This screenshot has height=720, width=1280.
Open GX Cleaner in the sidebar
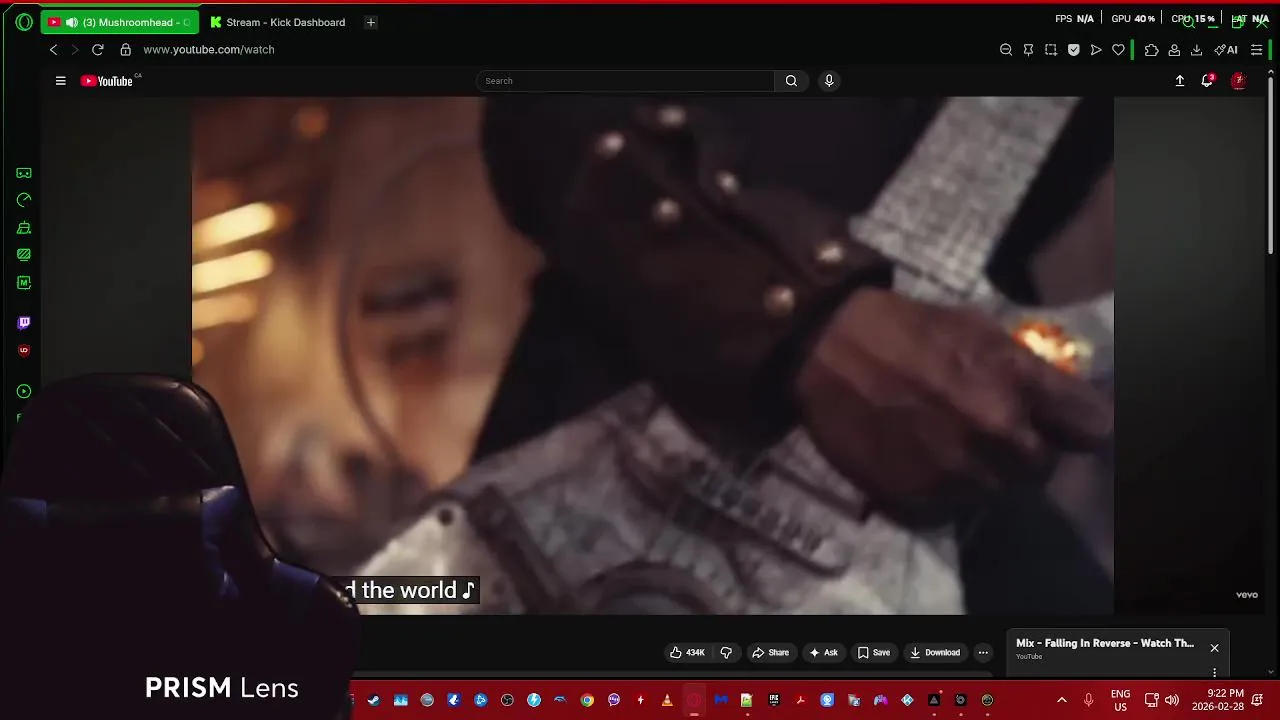[24, 228]
